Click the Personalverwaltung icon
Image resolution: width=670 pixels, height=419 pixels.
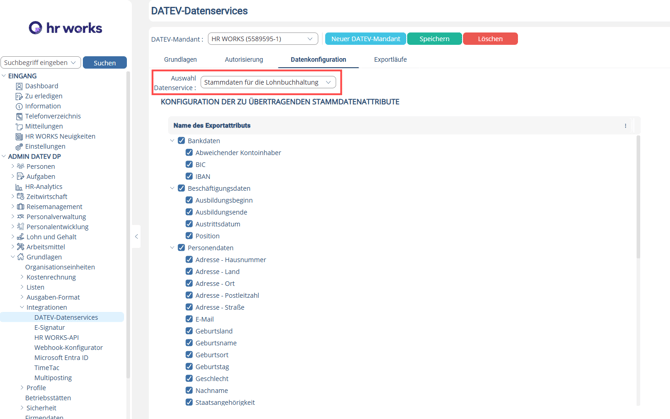(x=21, y=217)
